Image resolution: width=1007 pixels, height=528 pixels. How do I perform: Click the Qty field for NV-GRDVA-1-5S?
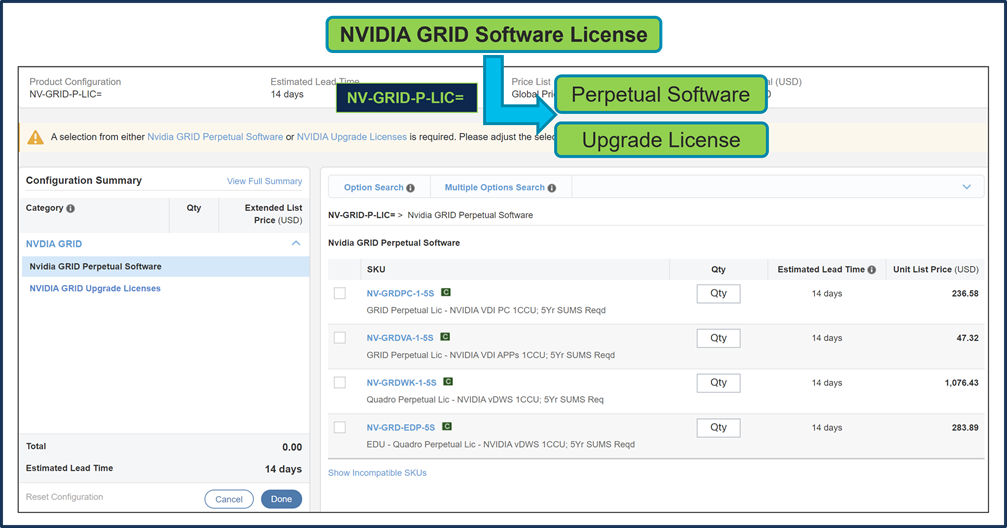[x=719, y=339]
